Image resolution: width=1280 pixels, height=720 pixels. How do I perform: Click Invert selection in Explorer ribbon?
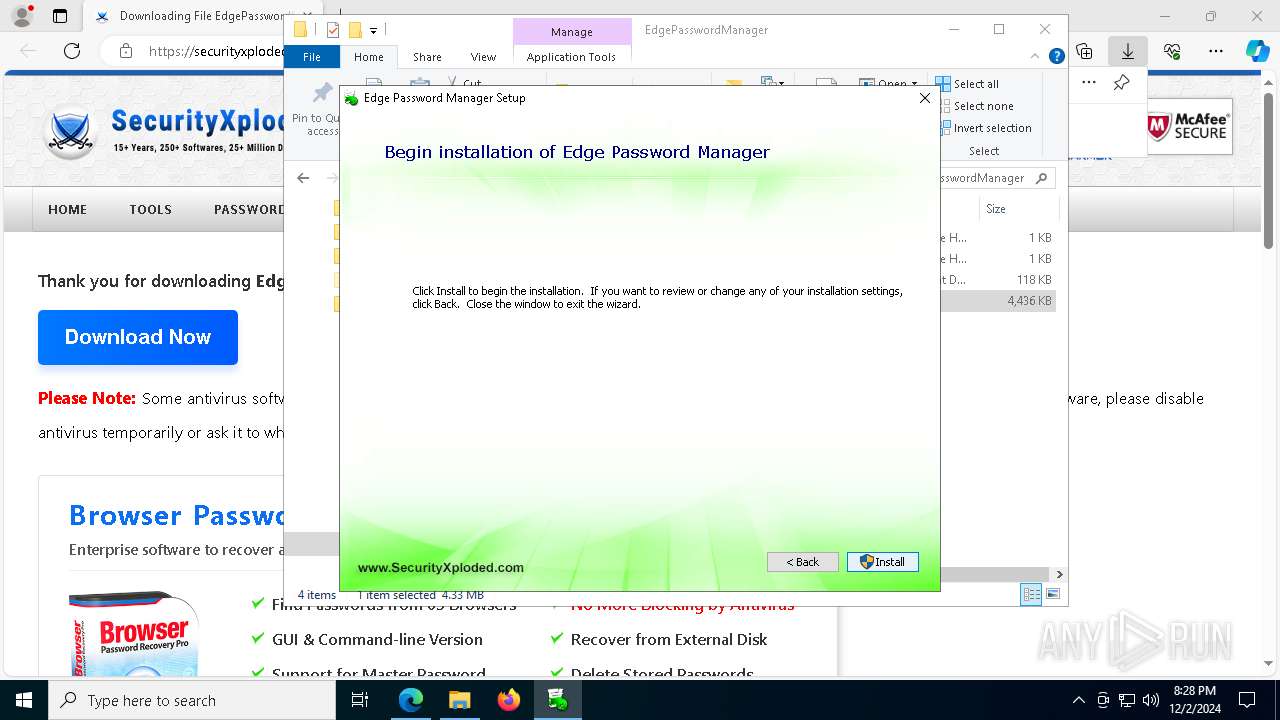click(x=984, y=128)
